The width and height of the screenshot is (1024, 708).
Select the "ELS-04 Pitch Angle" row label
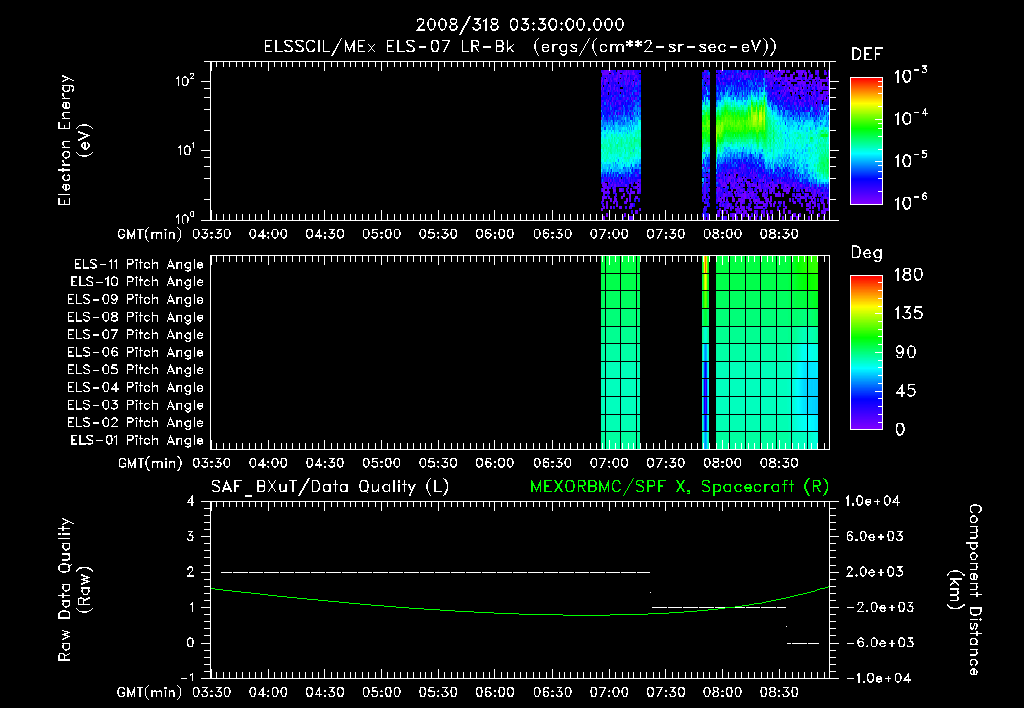[x=136, y=388]
